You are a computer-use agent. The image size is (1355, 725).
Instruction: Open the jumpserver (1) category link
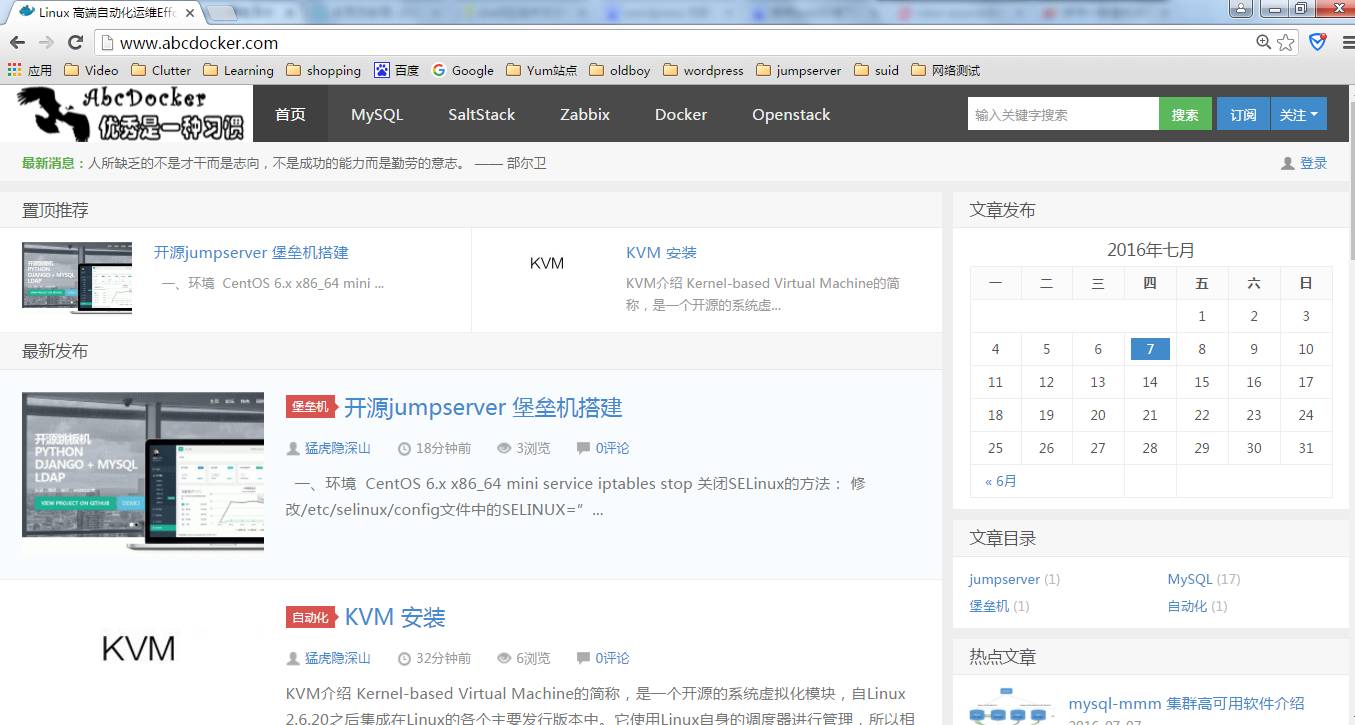tap(1004, 579)
